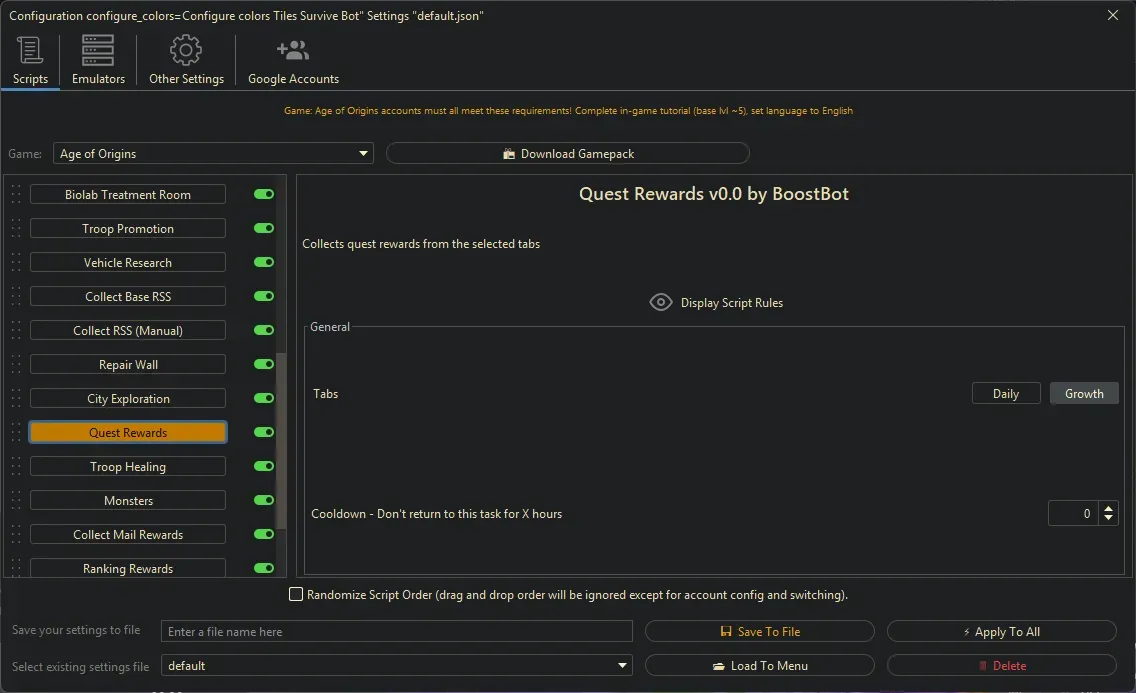Image resolution: width=1136 pixels, height=693 pixels.
Task: Open the Scripts section icon
Action: [x=30, y=50]
